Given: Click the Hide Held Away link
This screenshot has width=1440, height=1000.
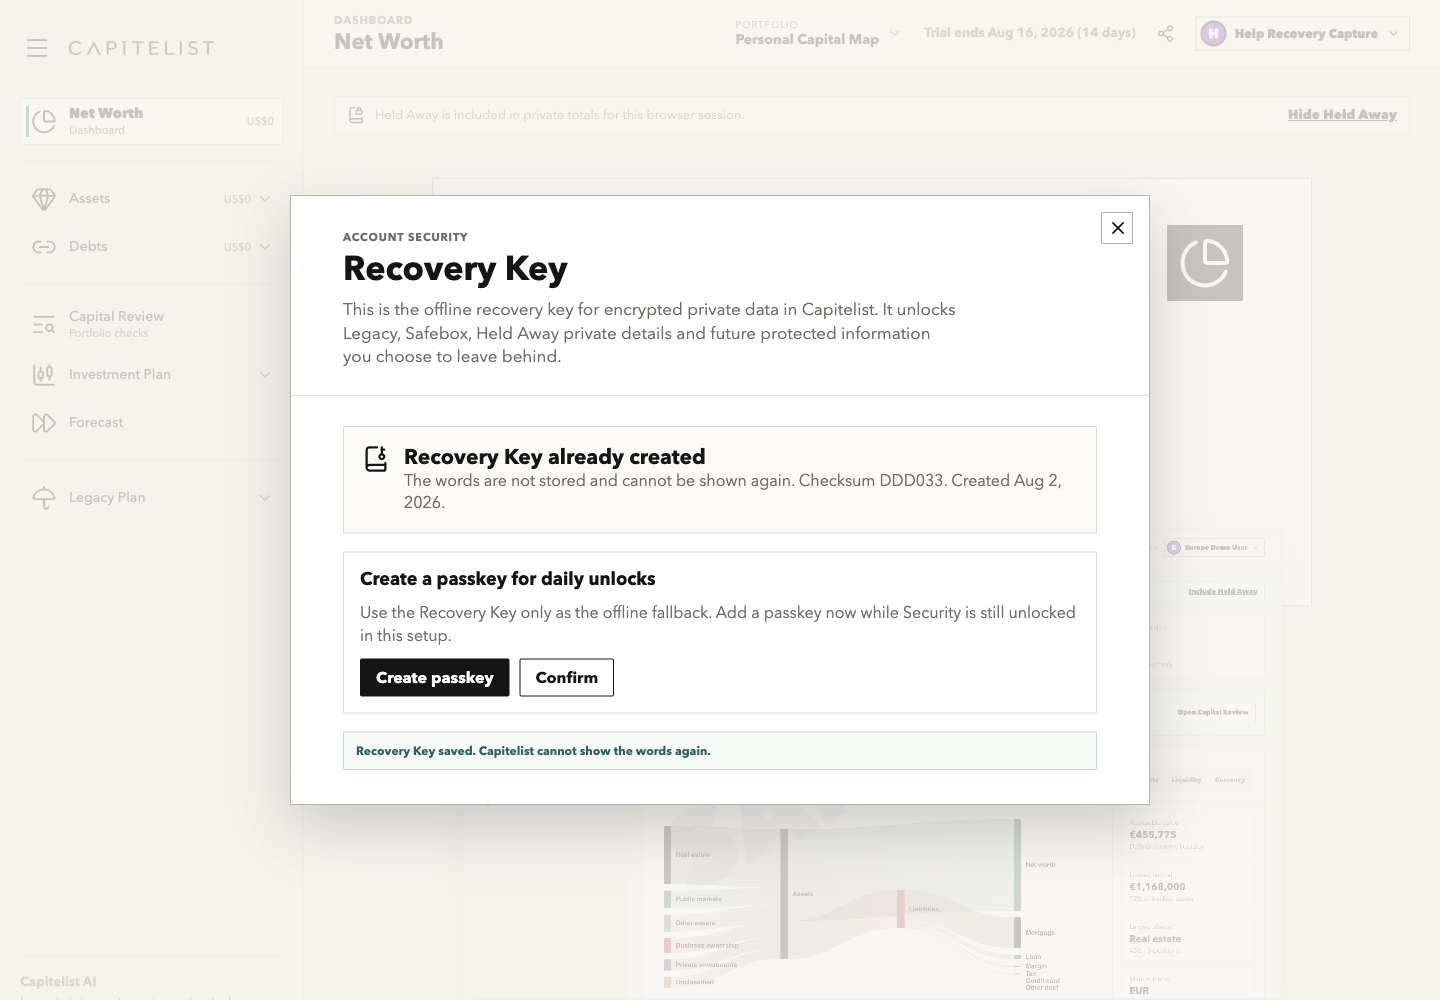Looking at the screenshot, I should (x=1342, y=115).
